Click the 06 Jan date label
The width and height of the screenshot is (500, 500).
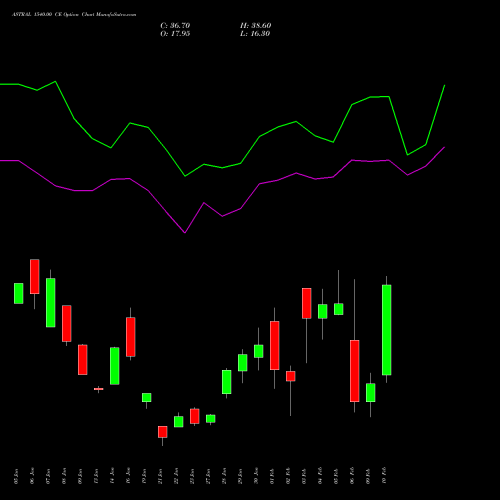[x=32, y=476]
